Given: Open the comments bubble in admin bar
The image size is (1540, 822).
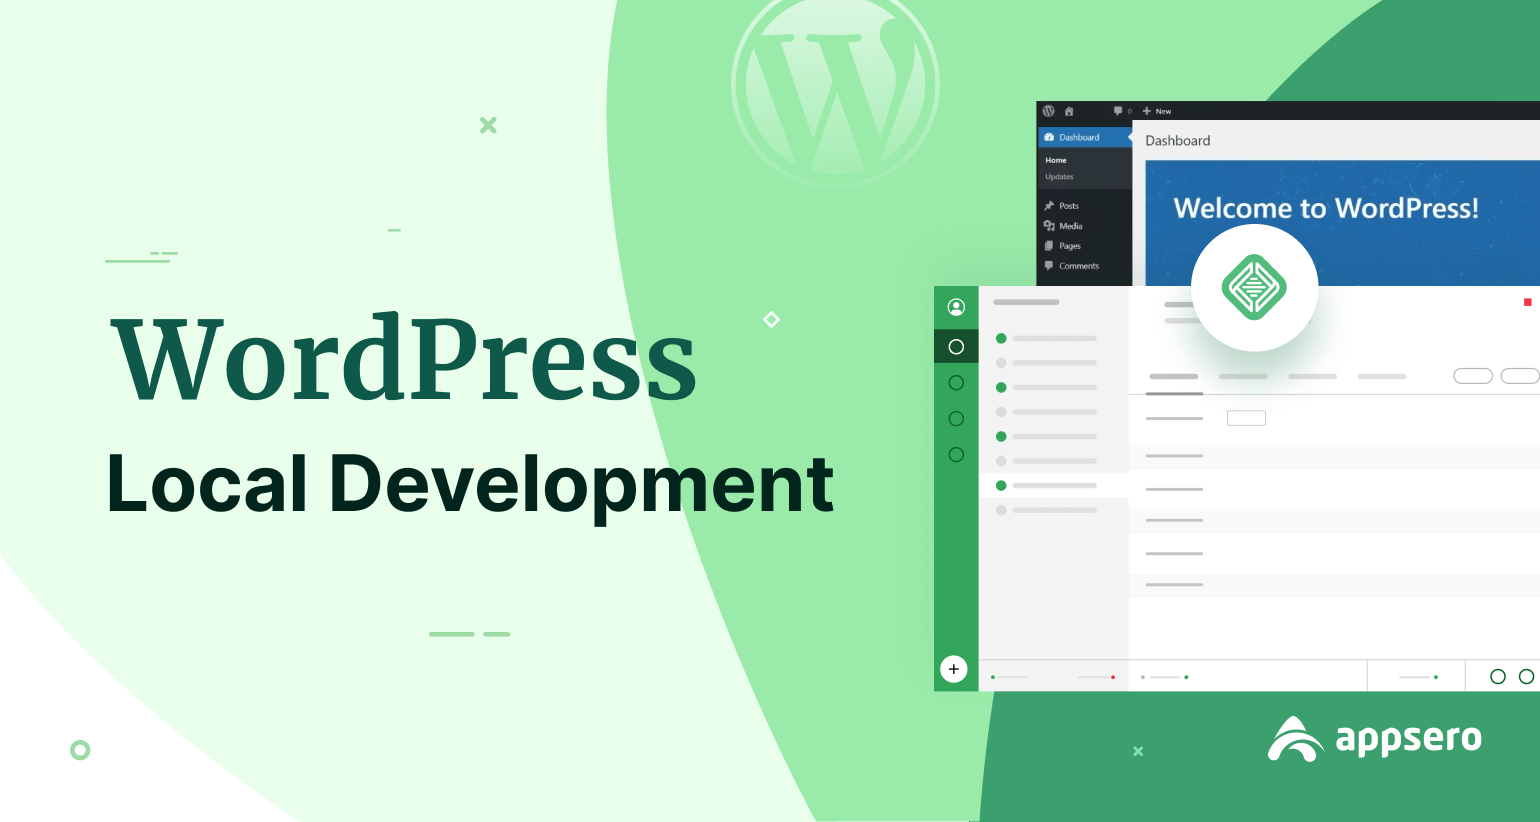Looking at the screenshot, I should pyautogui.click(x=1118, y=111).
